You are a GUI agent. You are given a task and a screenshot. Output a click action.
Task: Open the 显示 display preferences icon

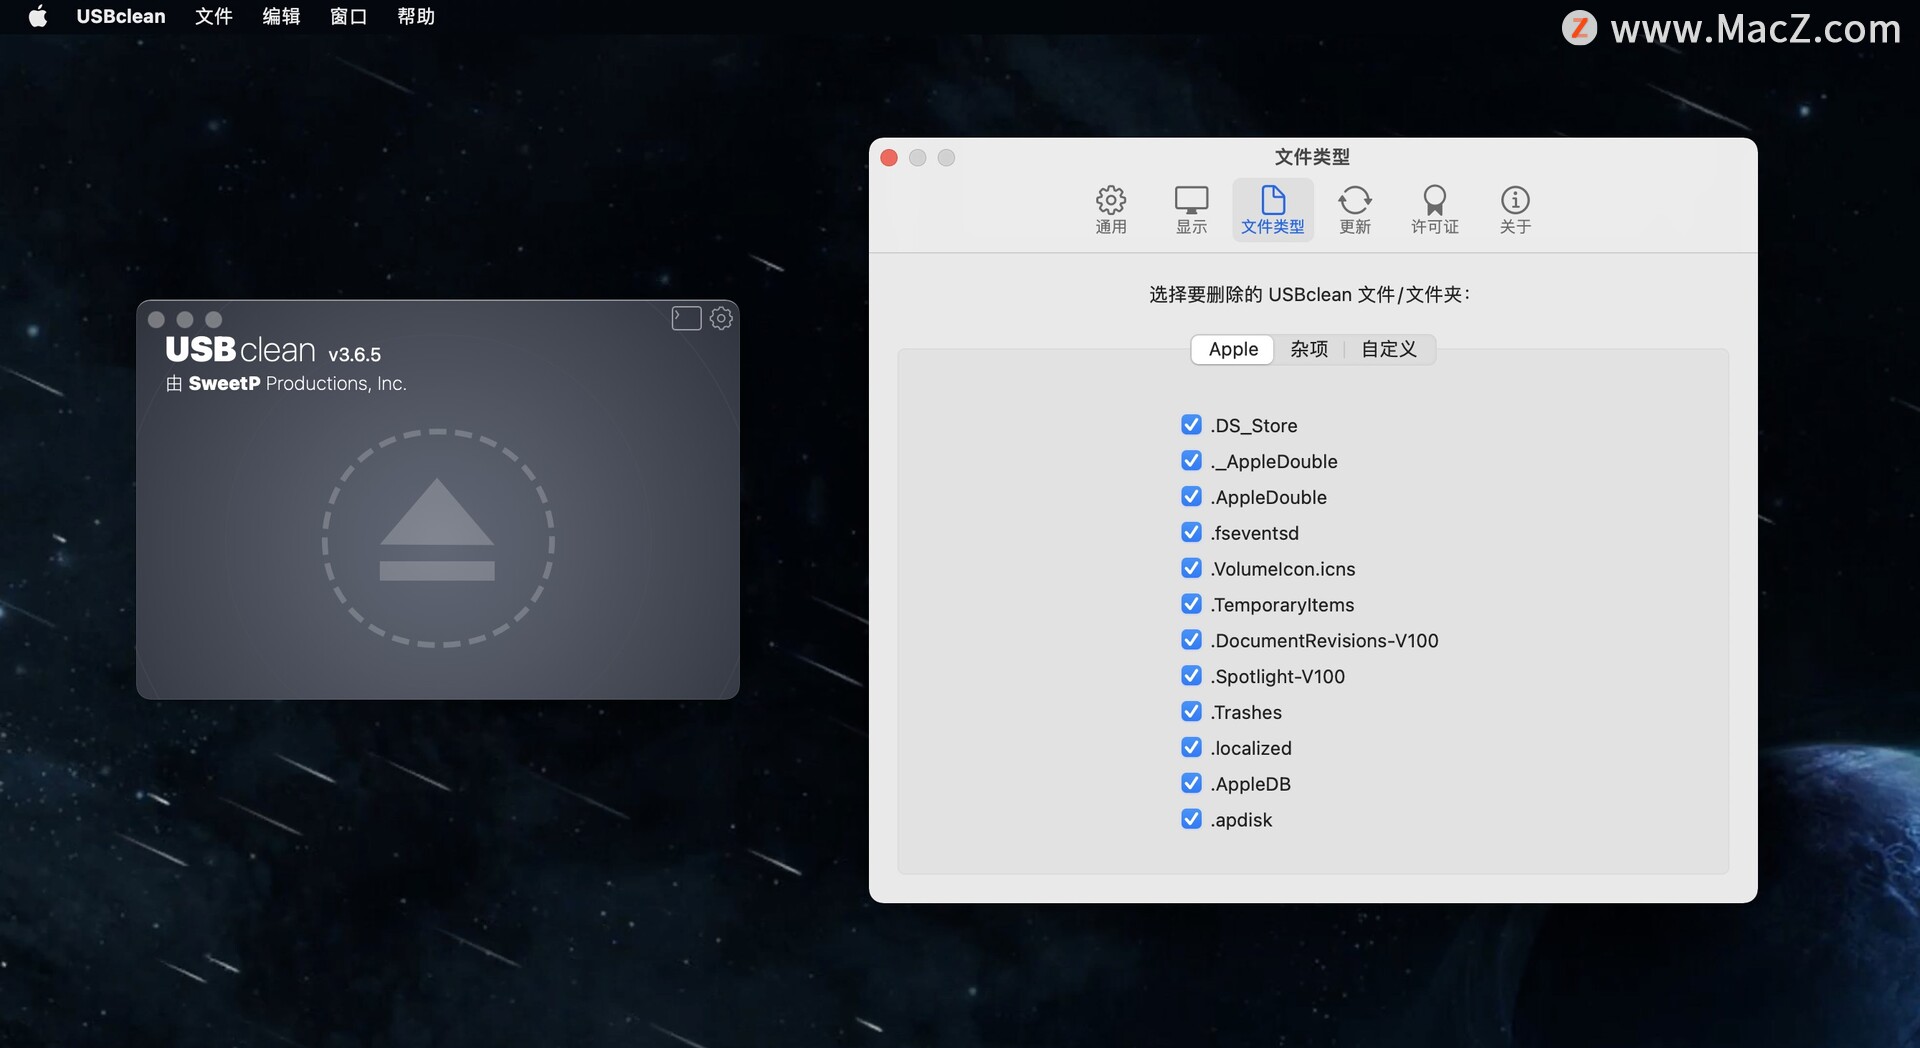point(1191,210)
